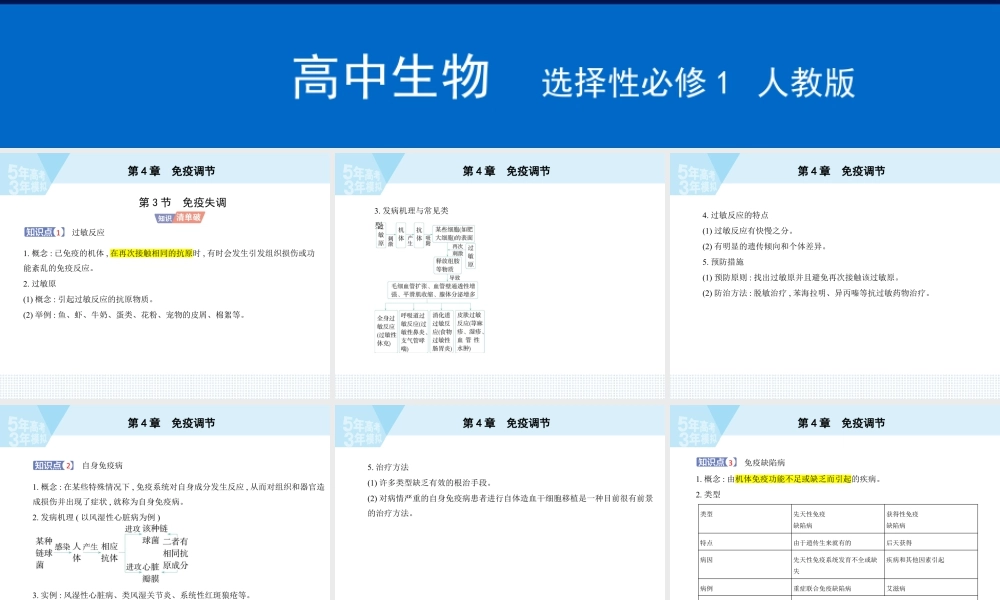This screenshot has width=1000, height=600.
Task: Click the table cell 重症联合免疫缺陷病
Action: [x=837, y=588]
